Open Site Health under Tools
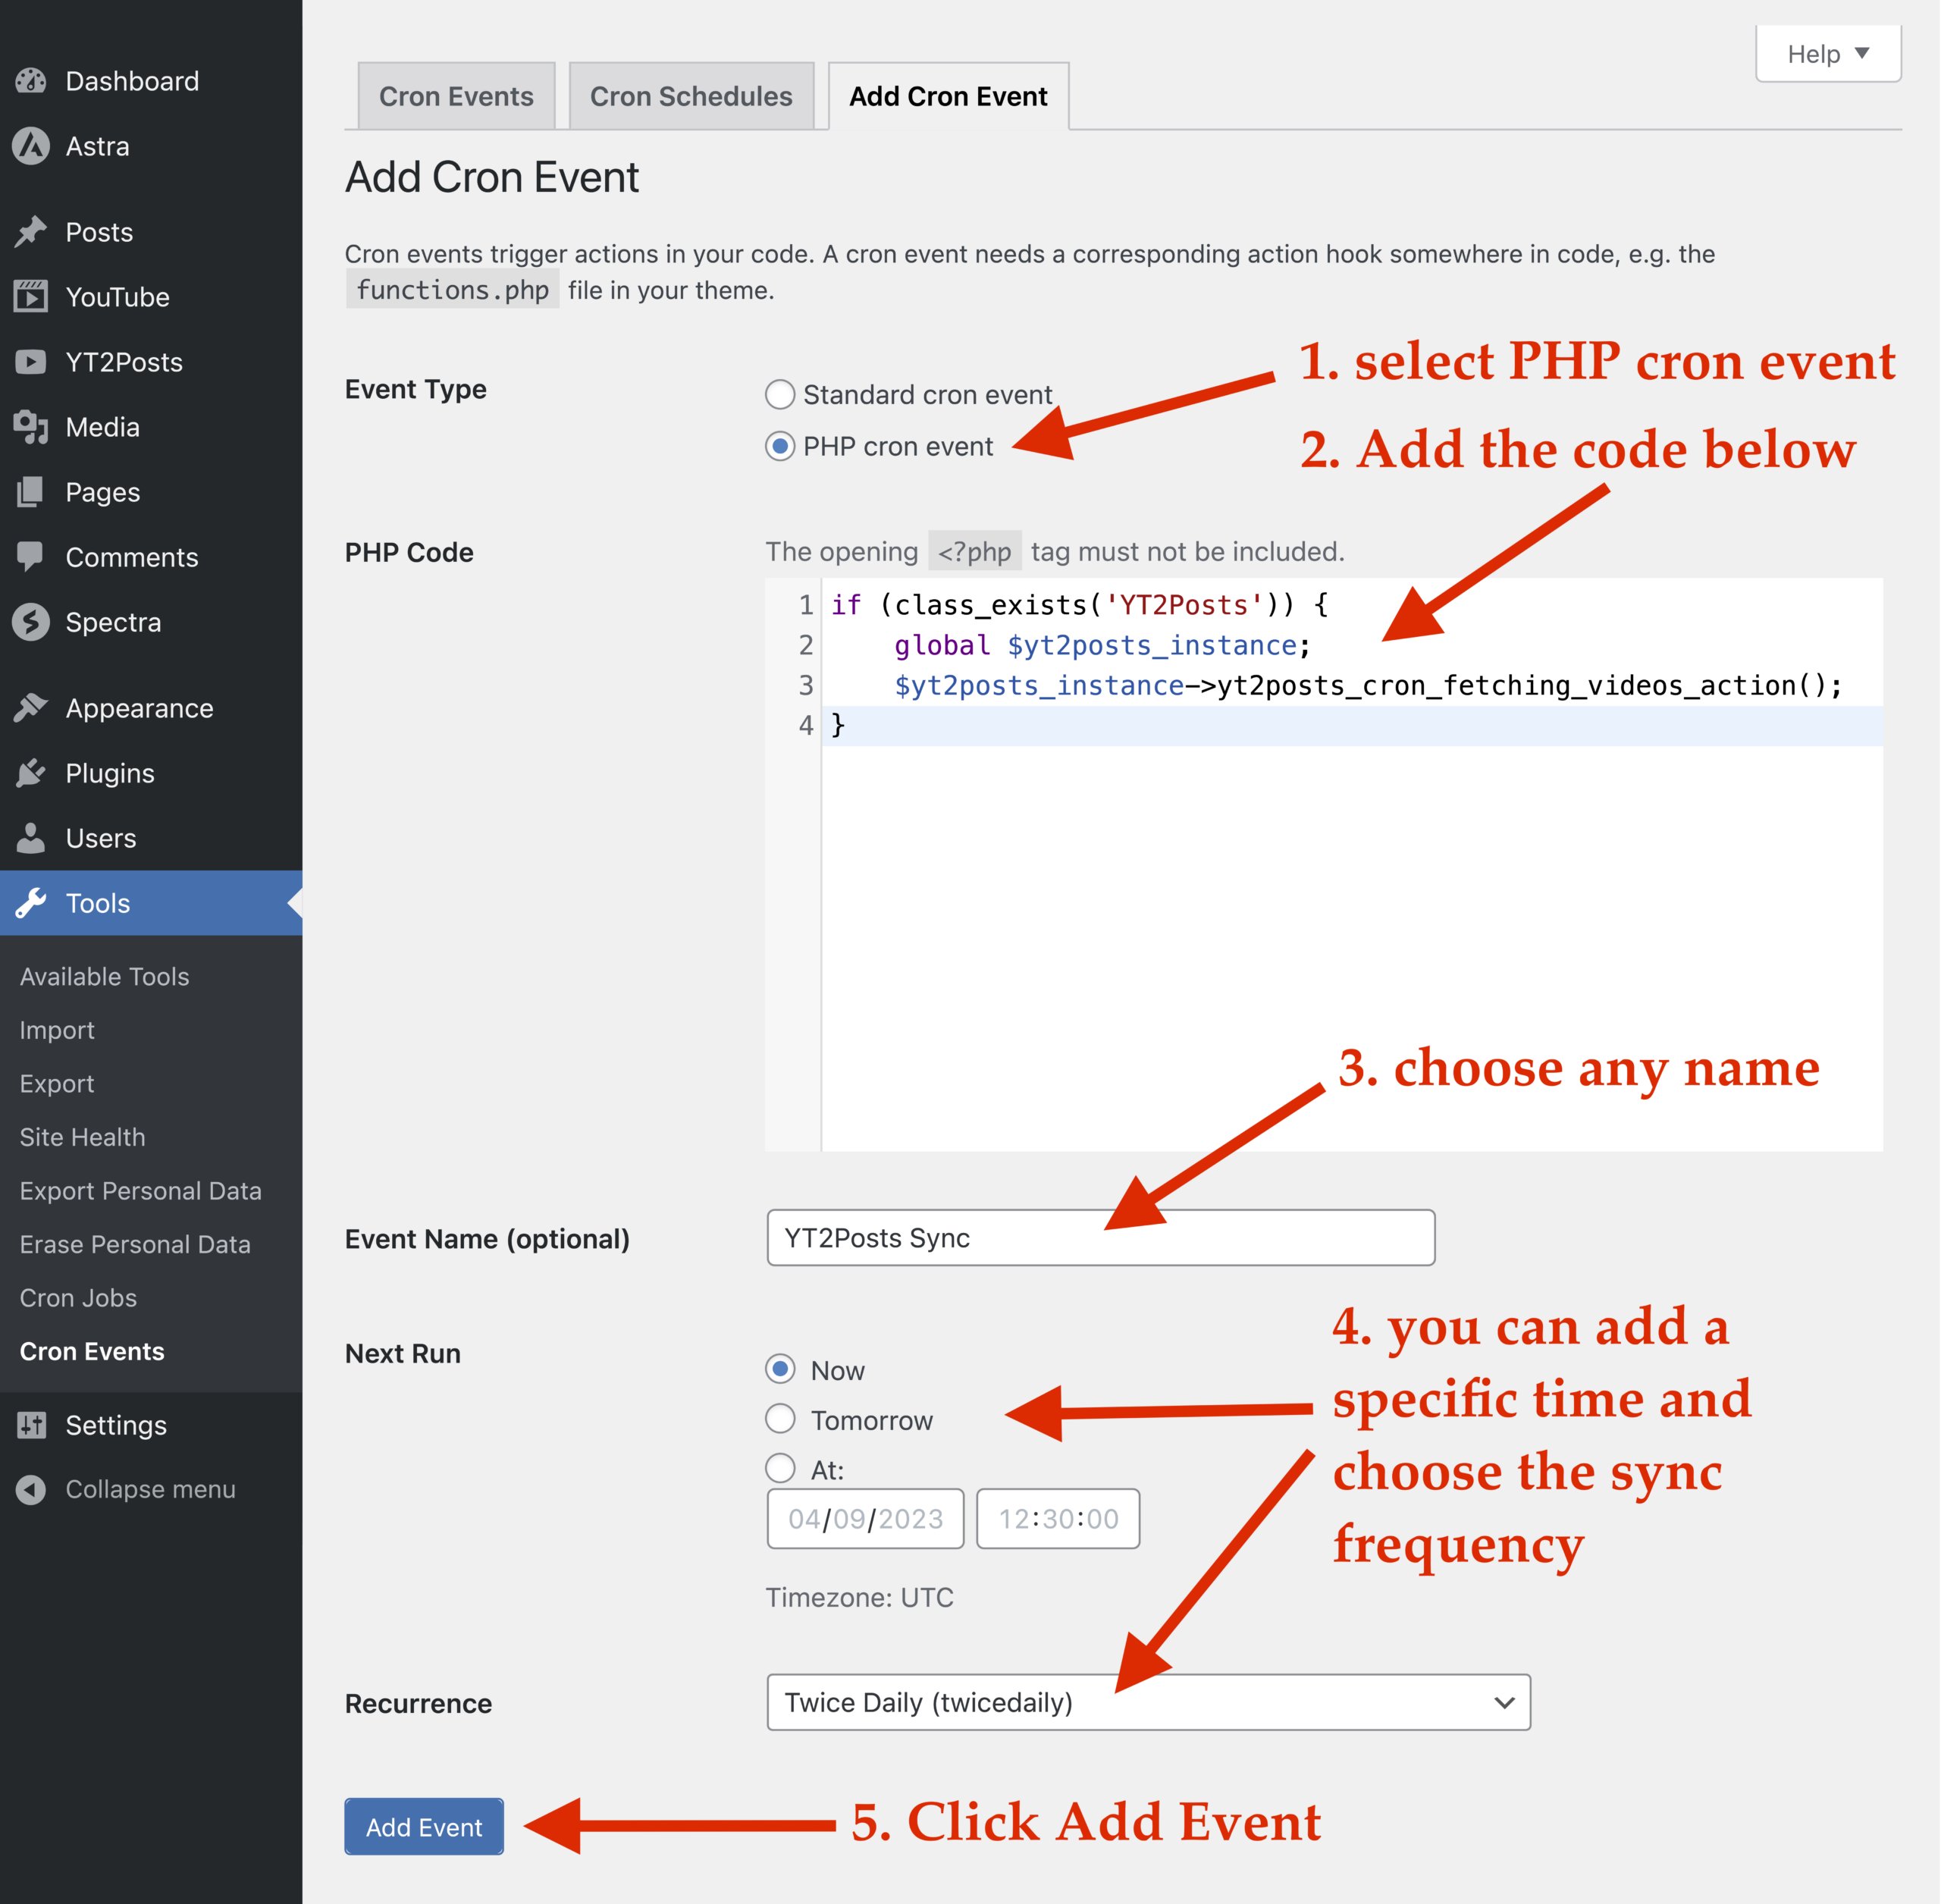Image resolution: width=1941 pixels, height=1904 pixels. tap(82, 1137)
